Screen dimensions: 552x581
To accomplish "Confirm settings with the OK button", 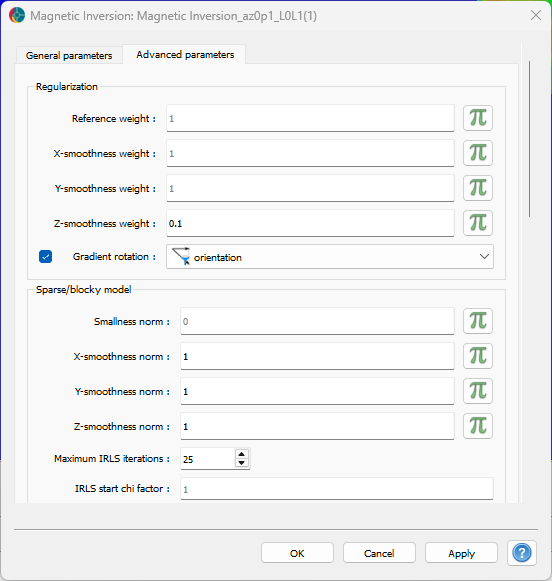I will (297, 553).
